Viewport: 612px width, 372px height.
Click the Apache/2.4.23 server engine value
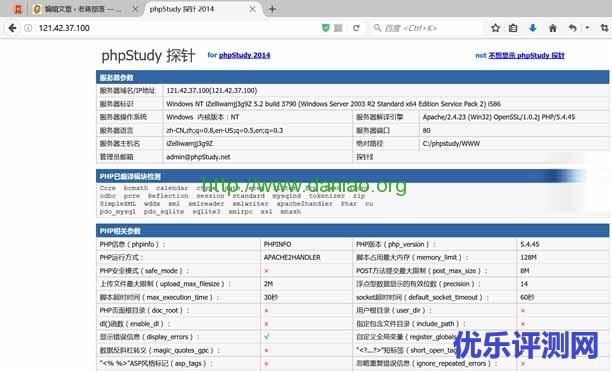499,117
